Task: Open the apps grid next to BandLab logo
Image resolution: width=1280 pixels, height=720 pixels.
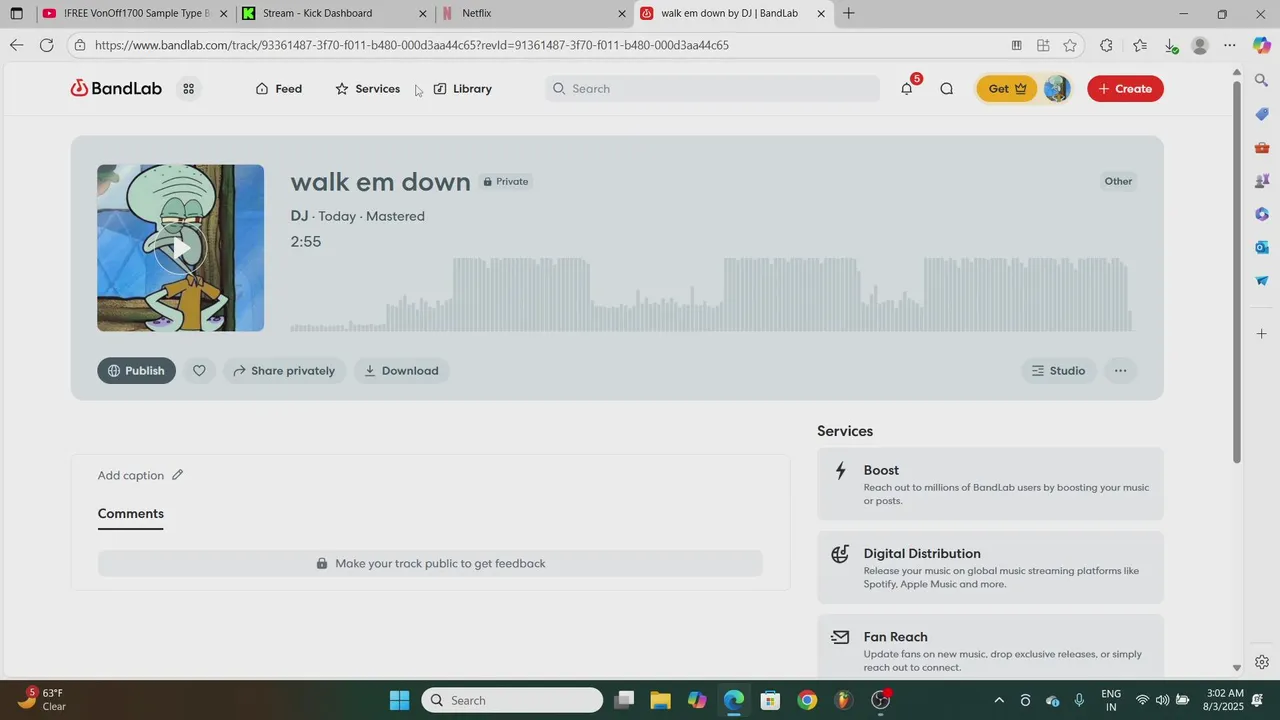Action: coord(188,88)
